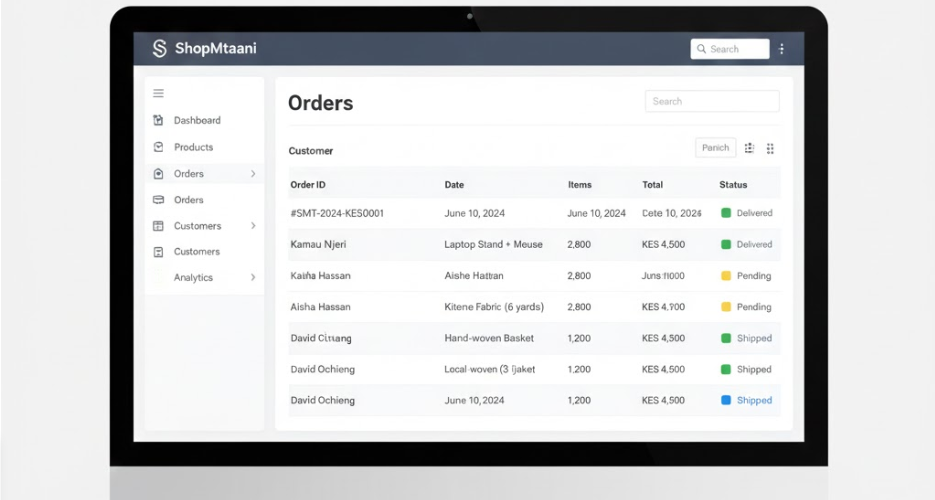Open Customers item without chevron

pyautogui.click(x=197, y=251)
